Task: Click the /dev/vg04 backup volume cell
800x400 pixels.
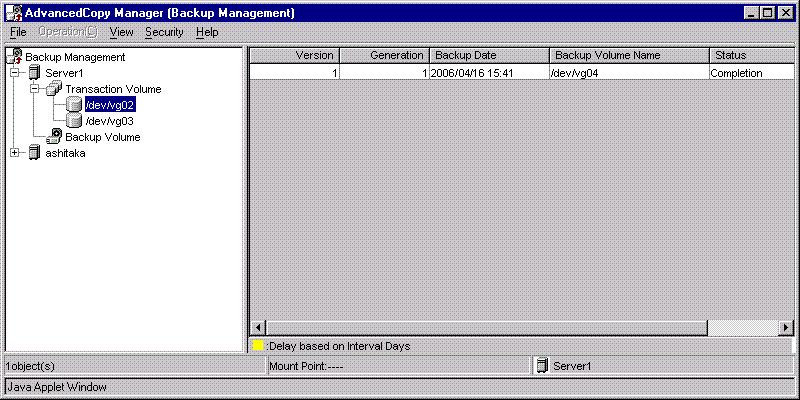Action: (x=629, y=73)
